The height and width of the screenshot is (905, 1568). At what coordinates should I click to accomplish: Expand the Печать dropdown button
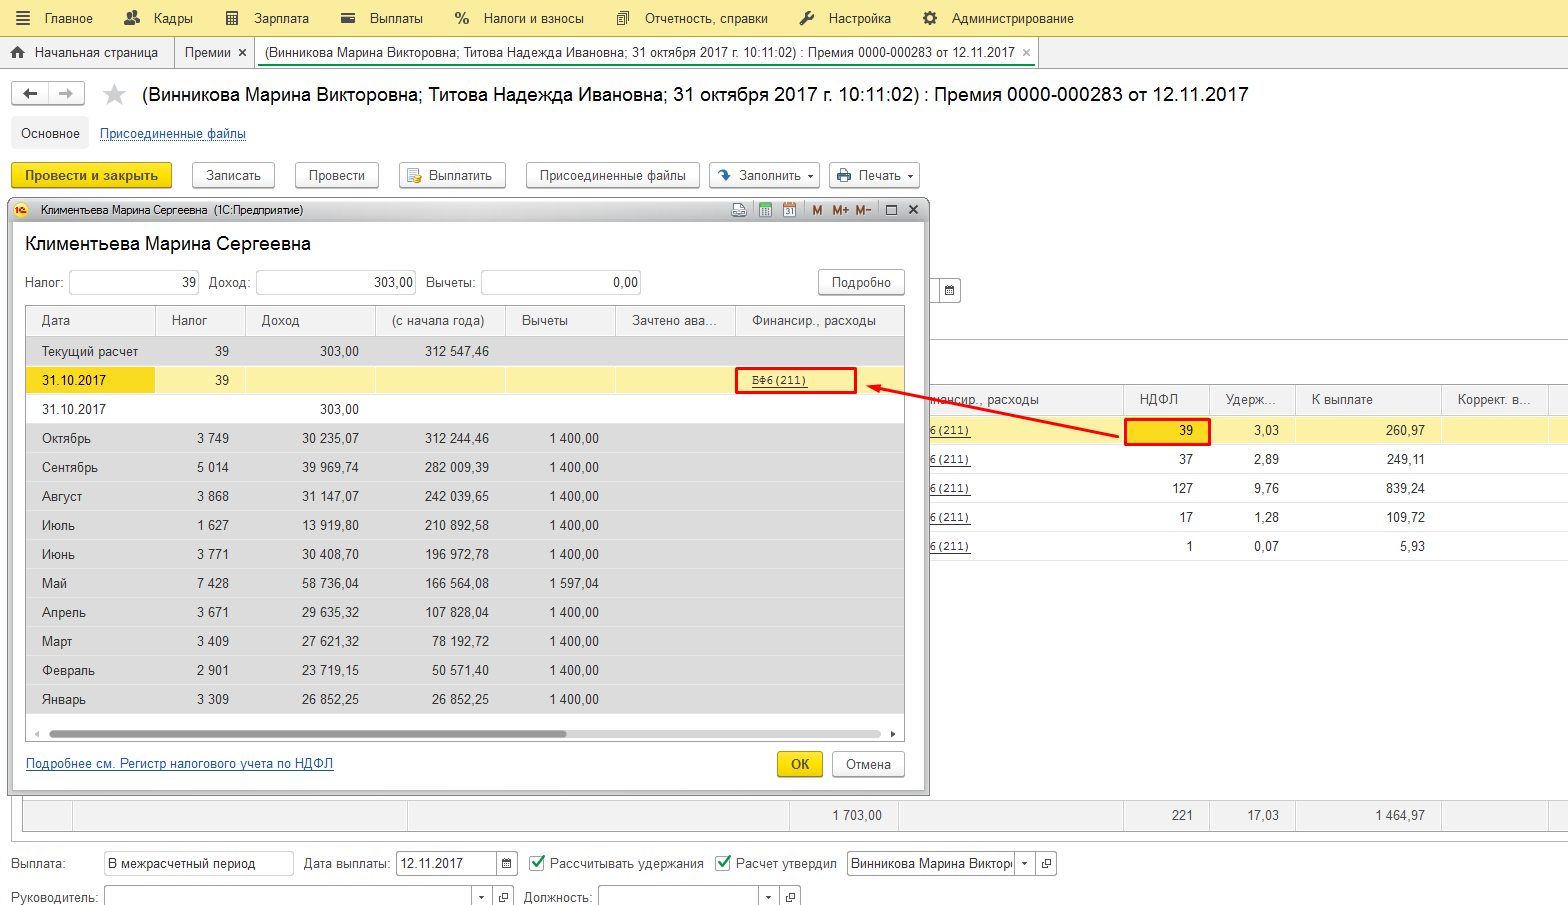coord(874,175)
